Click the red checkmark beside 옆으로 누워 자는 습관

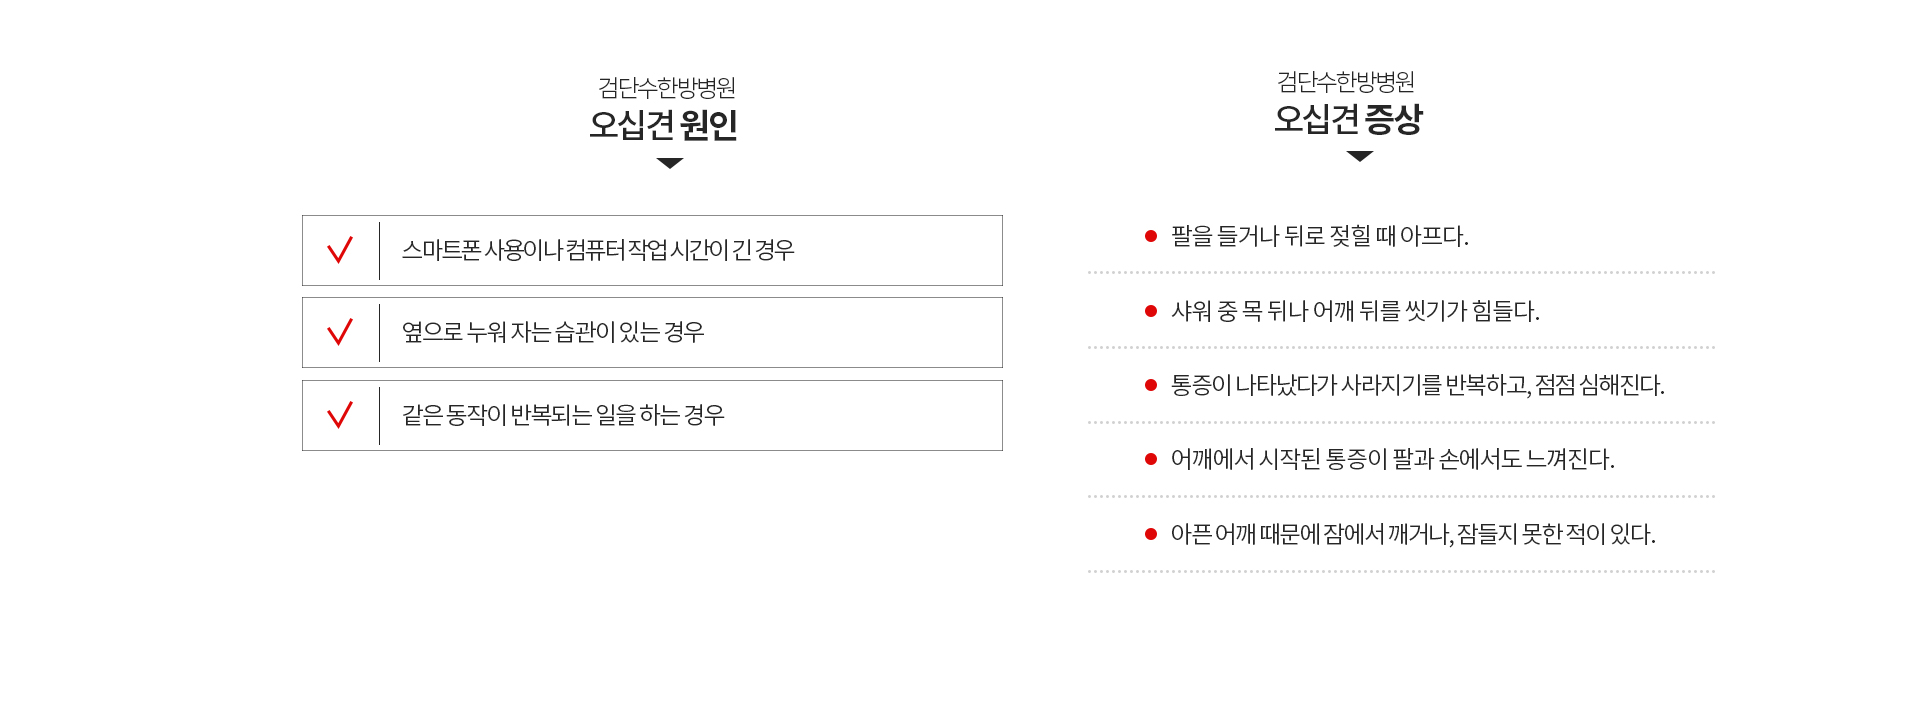coord(340,332)
